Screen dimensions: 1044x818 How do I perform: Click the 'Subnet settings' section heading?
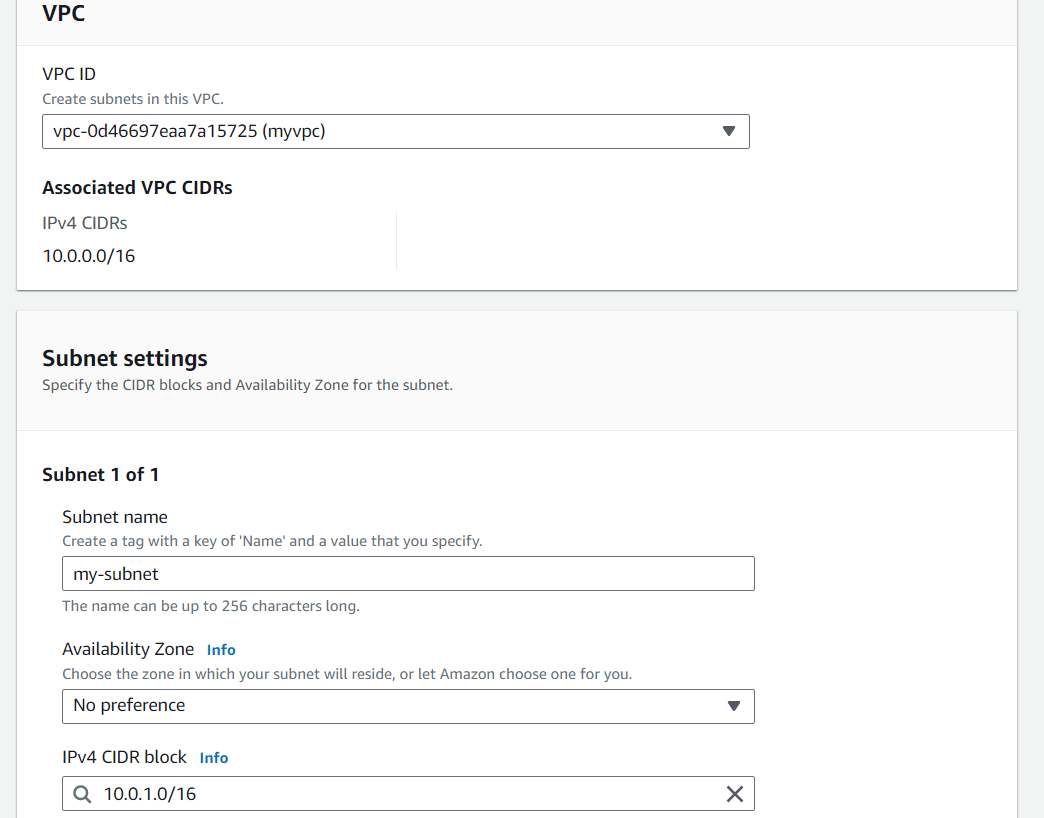125,359
